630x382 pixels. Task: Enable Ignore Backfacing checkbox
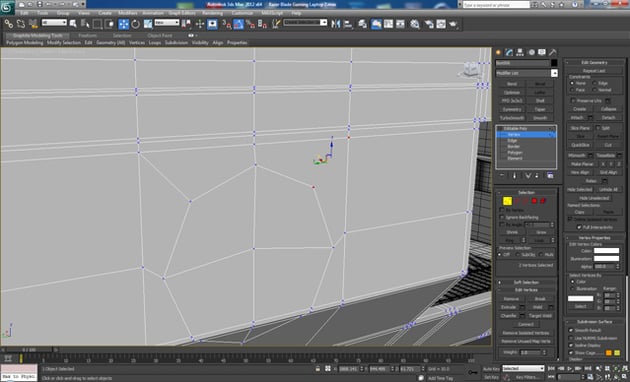502,217
